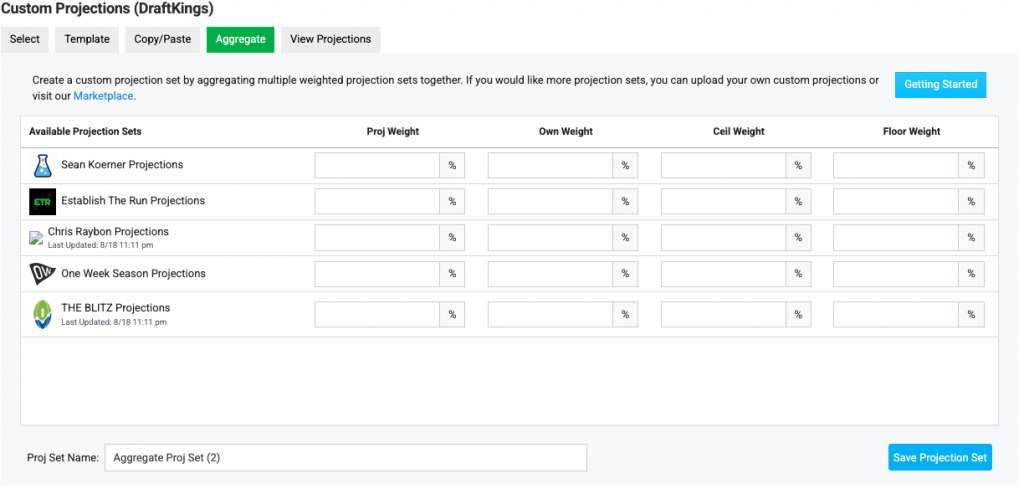Screen dimensions: 1024x489
Task: Focus the Proj Set Name text field
Action: click(345, 458)
